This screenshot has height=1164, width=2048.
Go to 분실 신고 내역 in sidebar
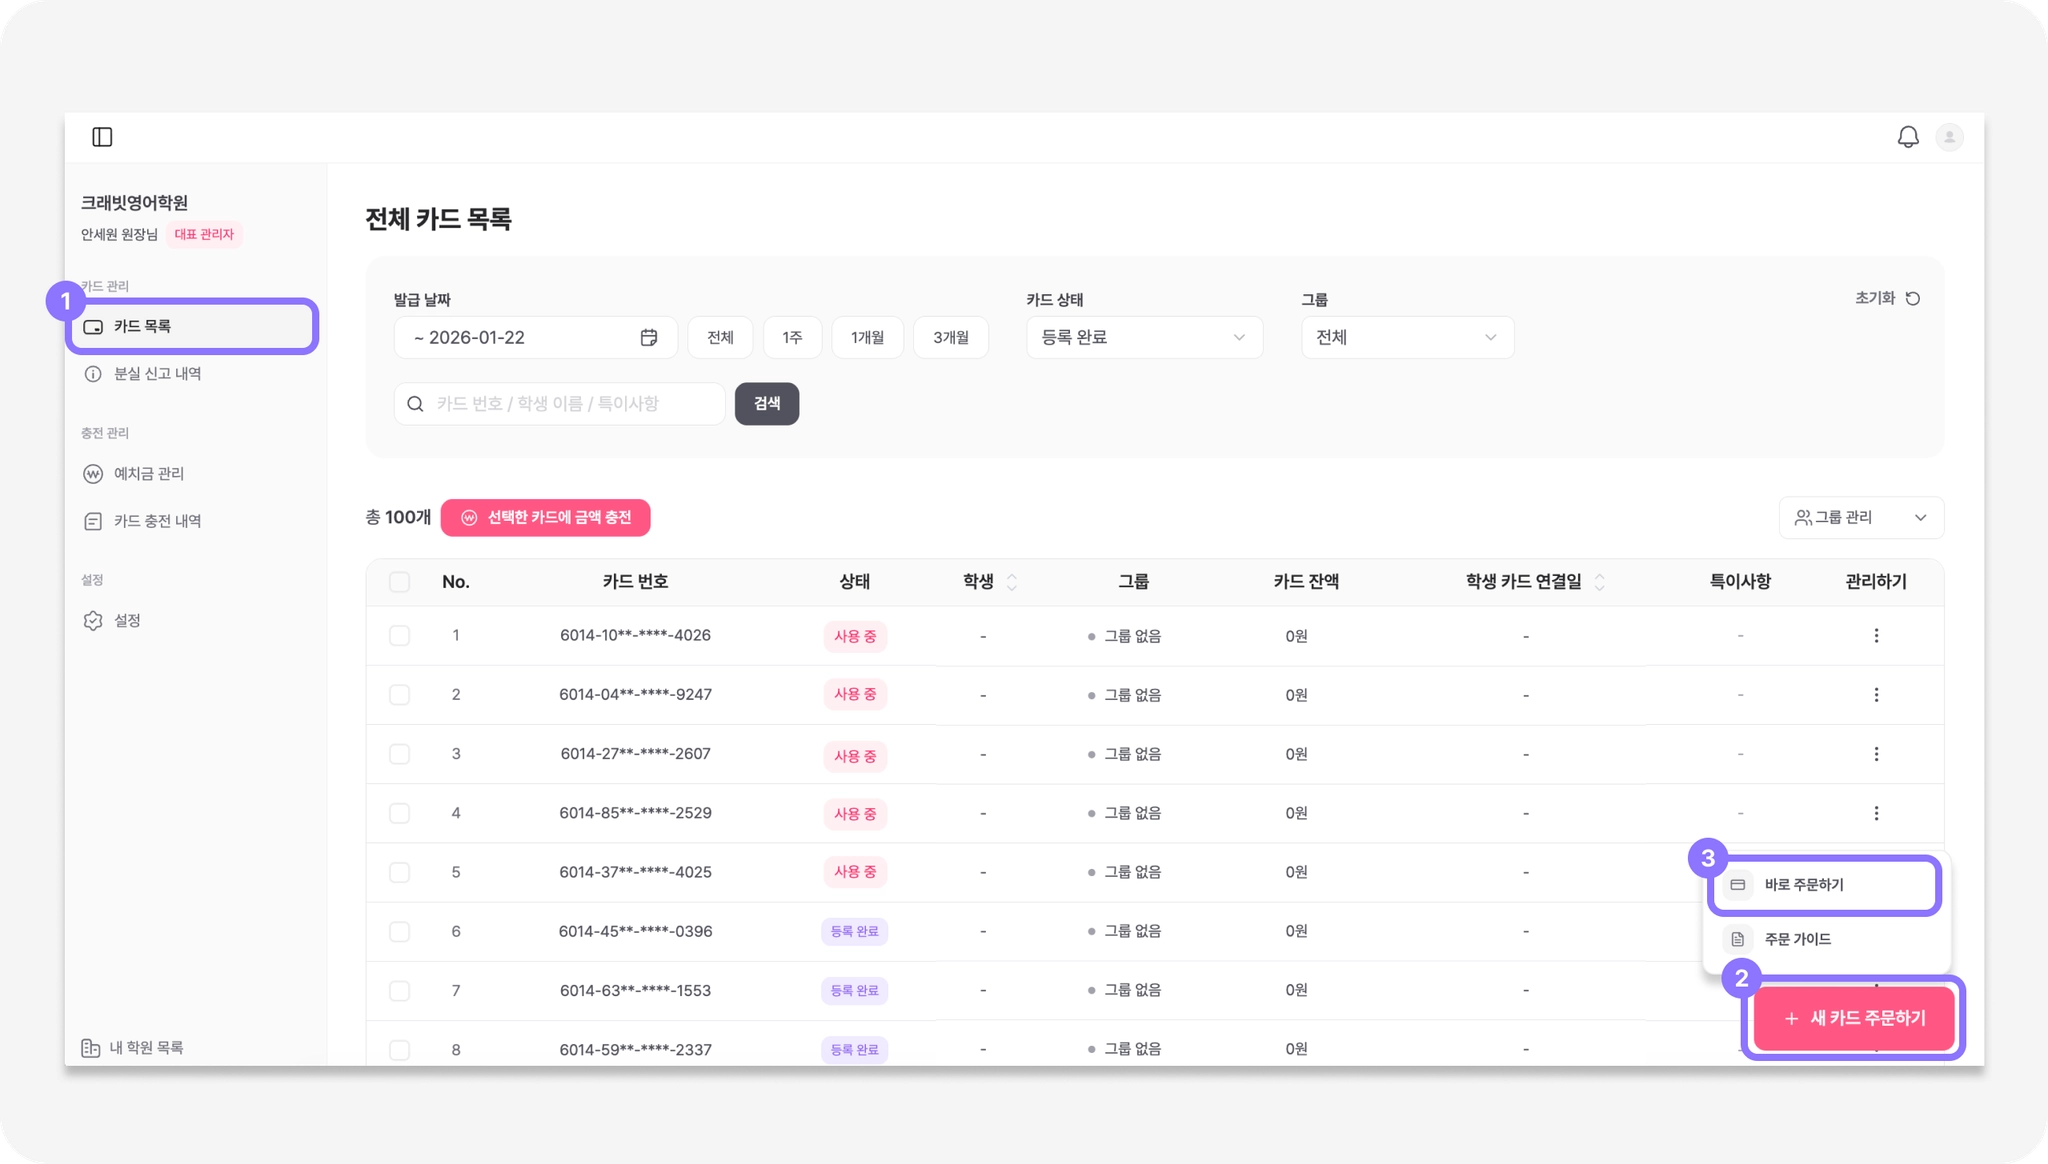click(157, 374)
